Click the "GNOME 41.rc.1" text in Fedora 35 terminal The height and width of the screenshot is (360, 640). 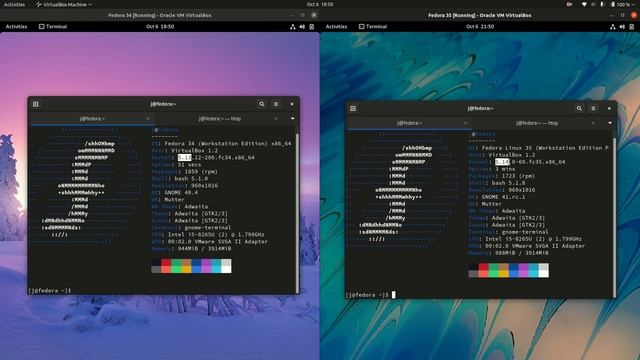(x=503, y=197)
